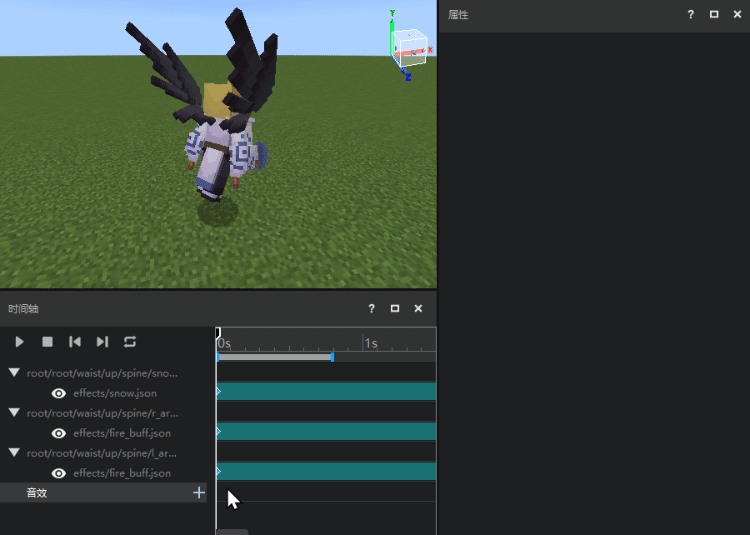The height and width of the screenshot is (535, 750).
Task: Add a new sound effect track
Action: (199, 492)
